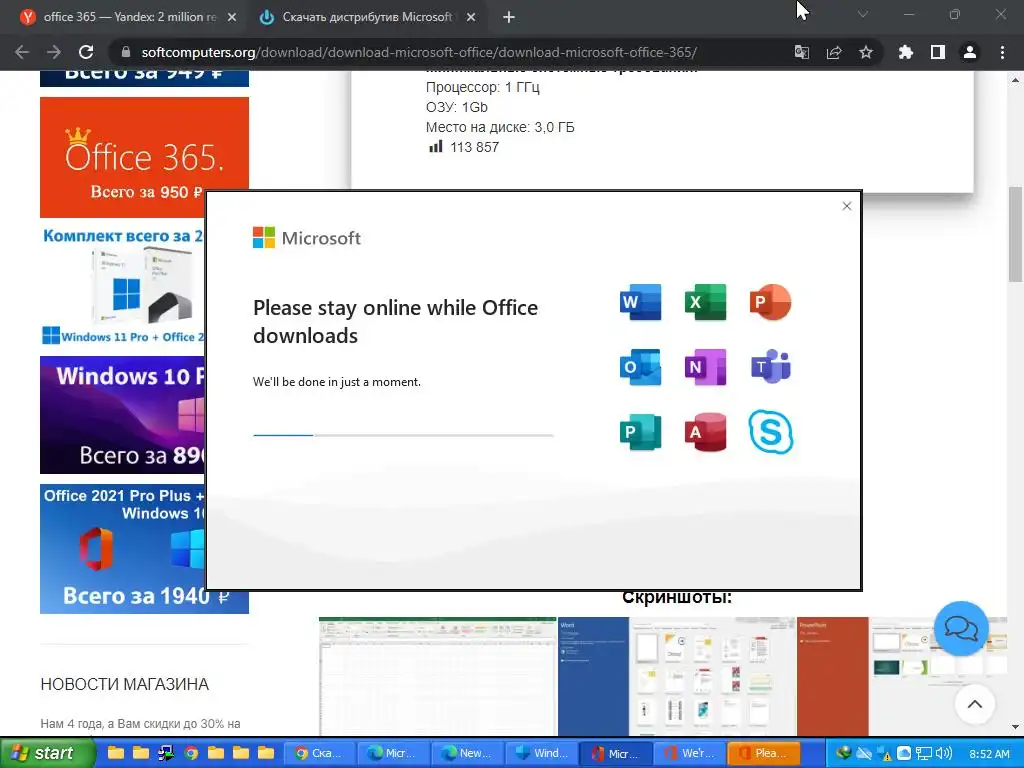Open the Chrome quick launch icon
The image size is (1024, 768).
[191, 753]
